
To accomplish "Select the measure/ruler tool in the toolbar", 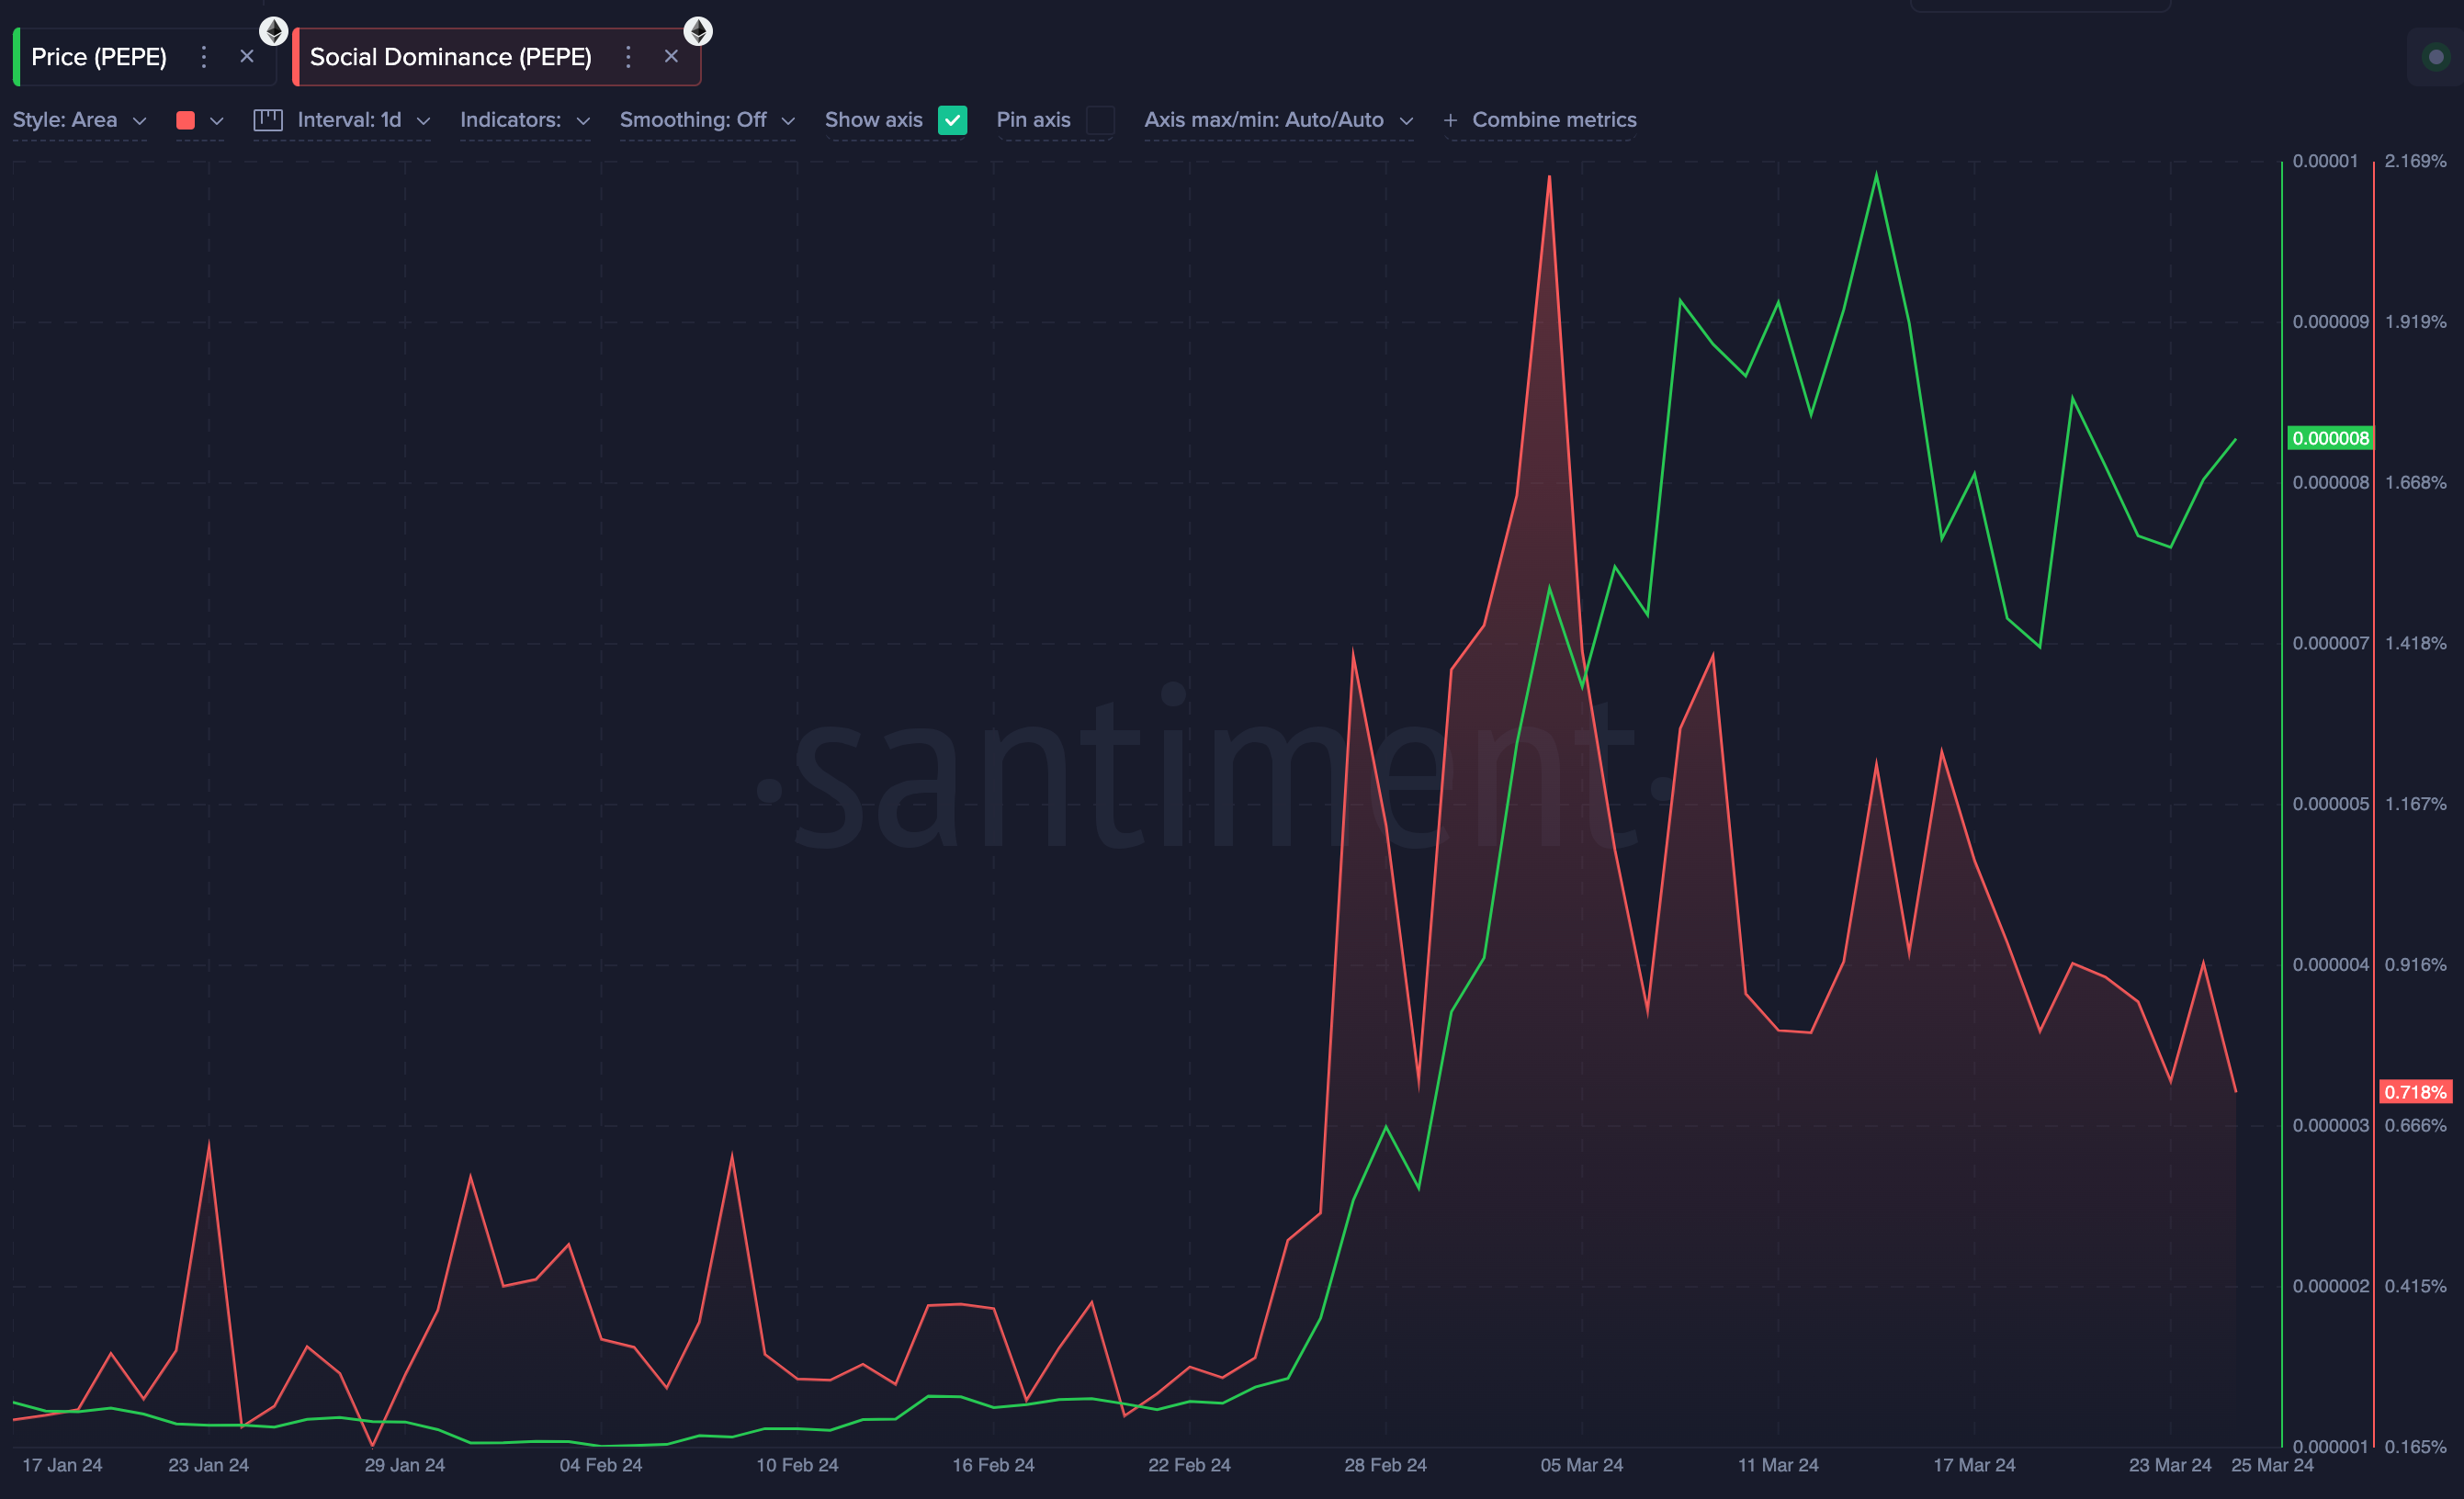I will (266, 119).
